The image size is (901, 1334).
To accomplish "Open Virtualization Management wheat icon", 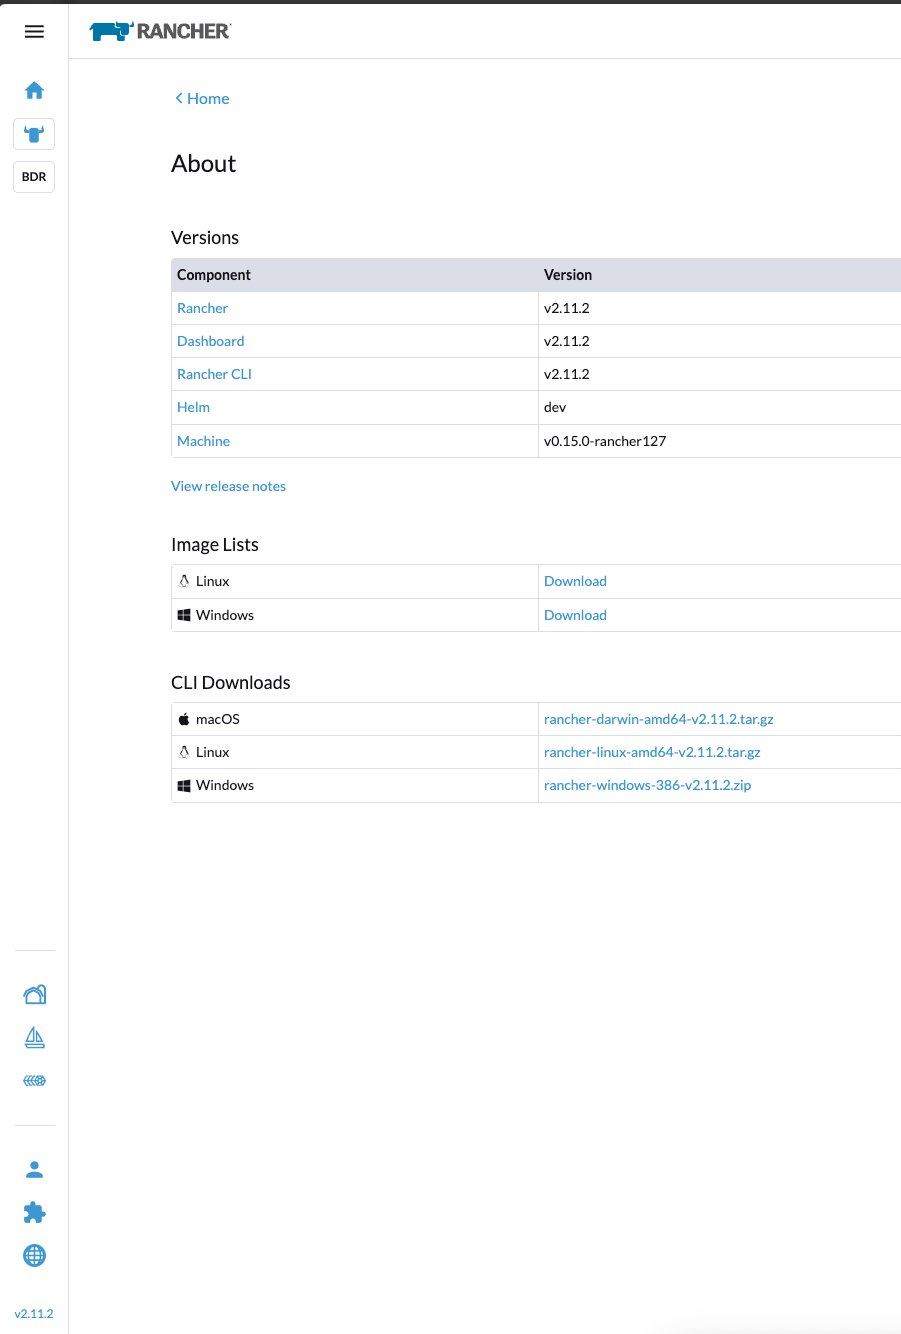I will (x=34, y=1081).
